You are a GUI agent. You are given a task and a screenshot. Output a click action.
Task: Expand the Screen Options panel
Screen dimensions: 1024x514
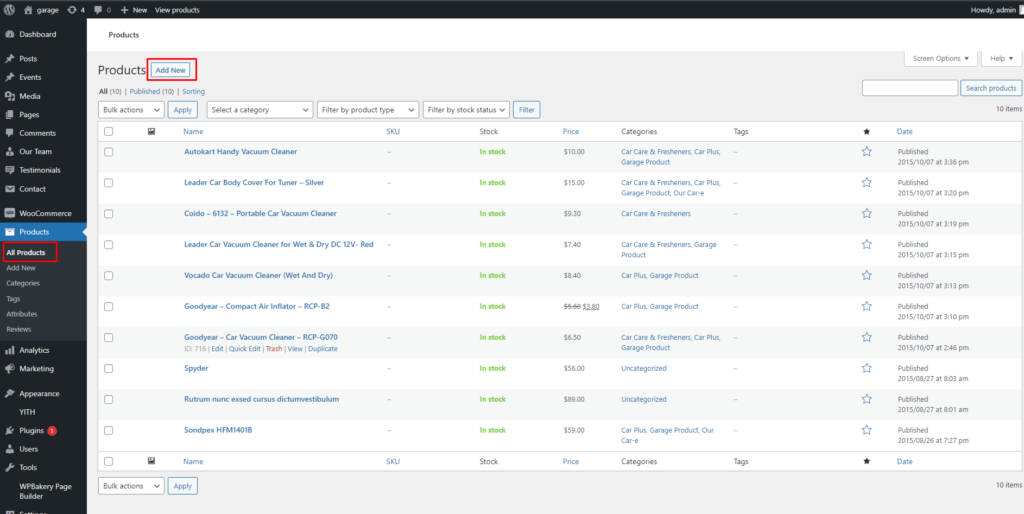[940, 58]
